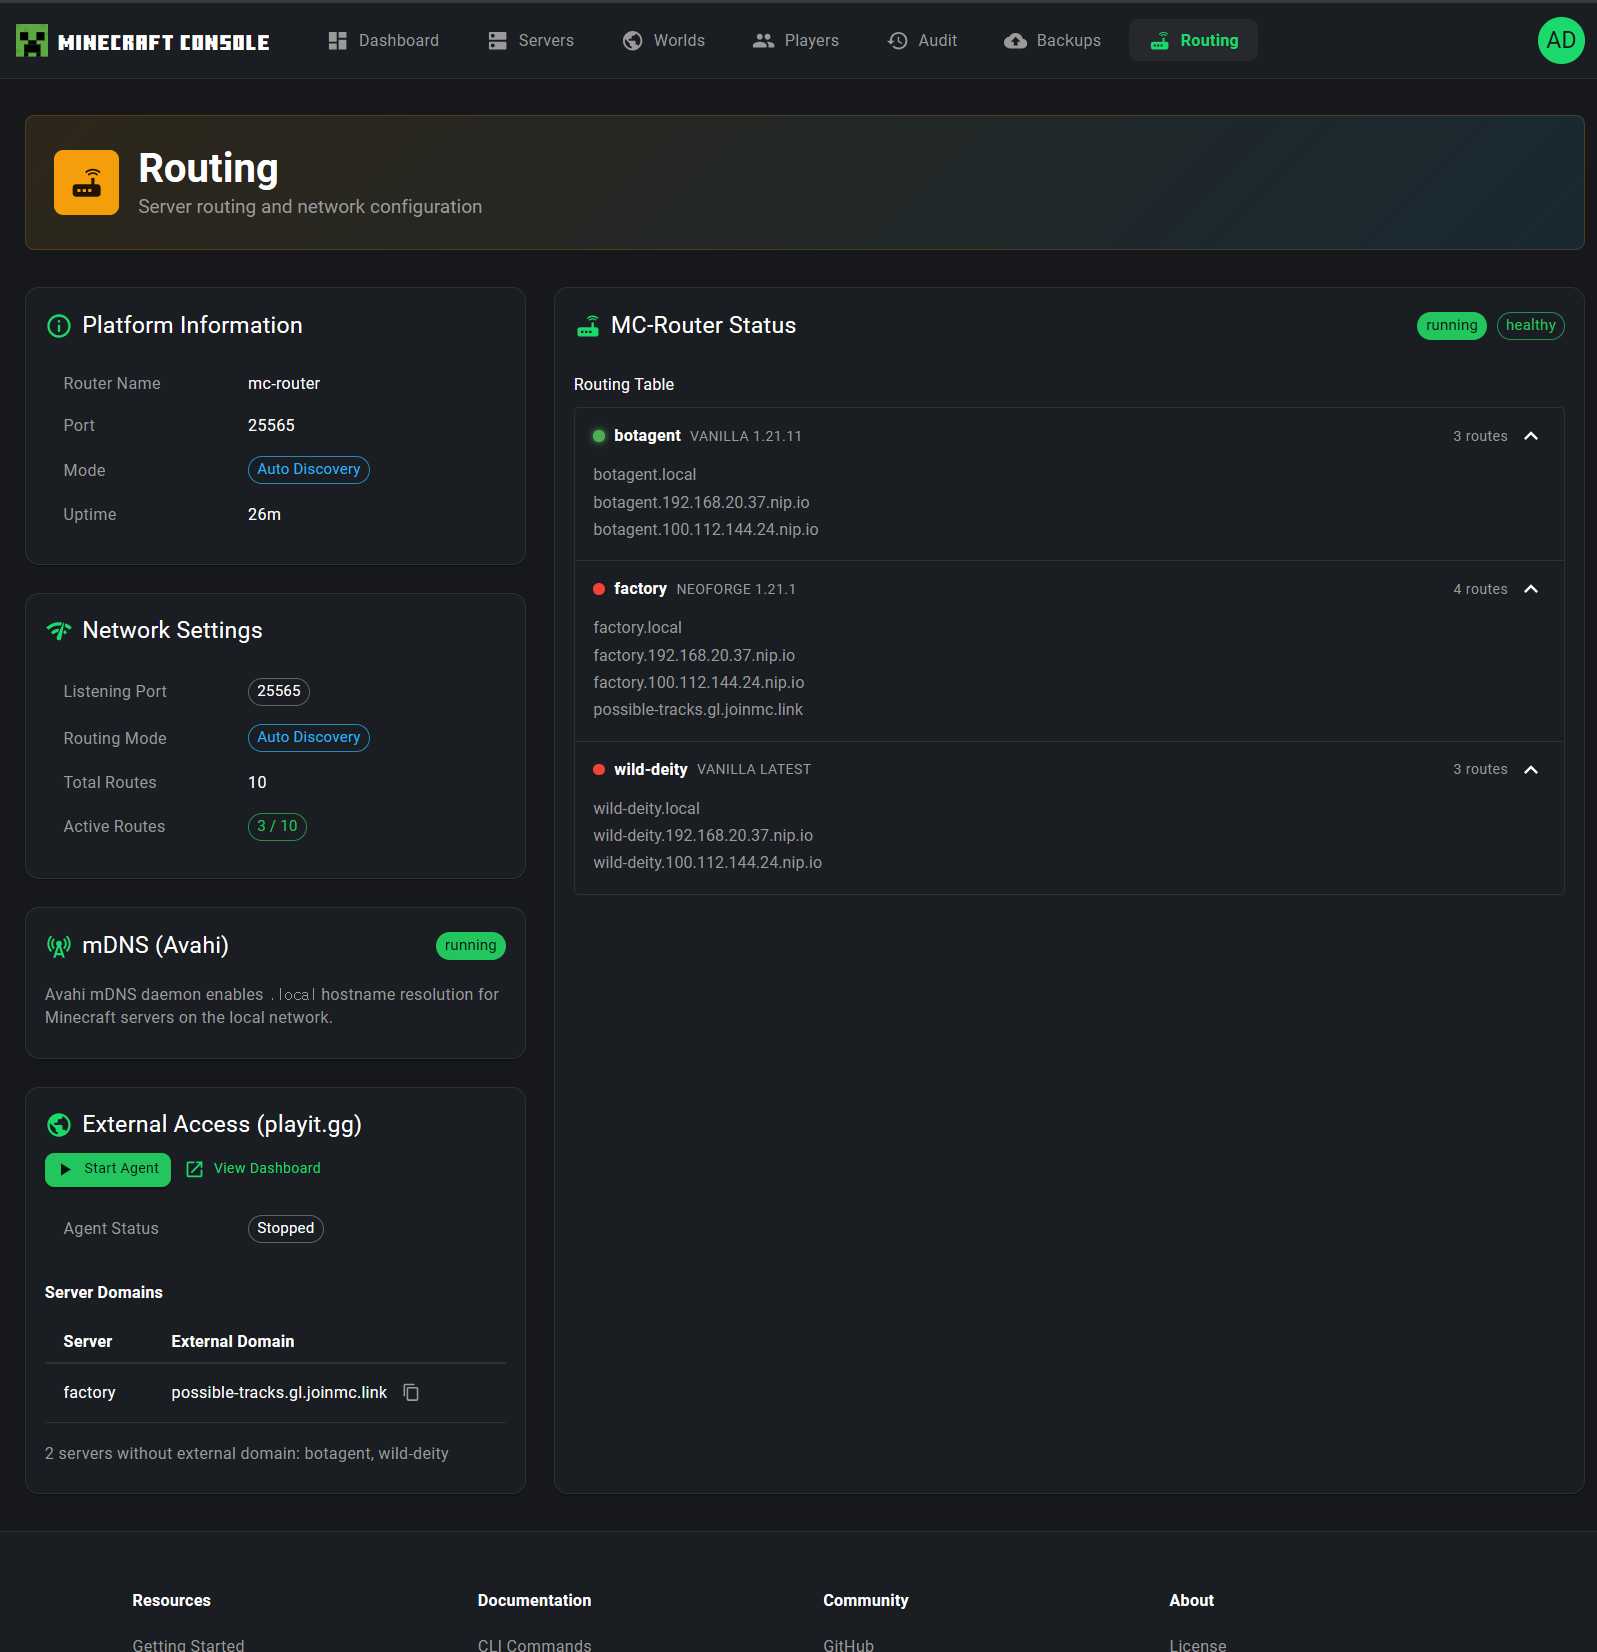Select the botagent.100.112.144.24.nip.io route
This screenshot has width=1597, height=1652.
[x=705, y=530]
